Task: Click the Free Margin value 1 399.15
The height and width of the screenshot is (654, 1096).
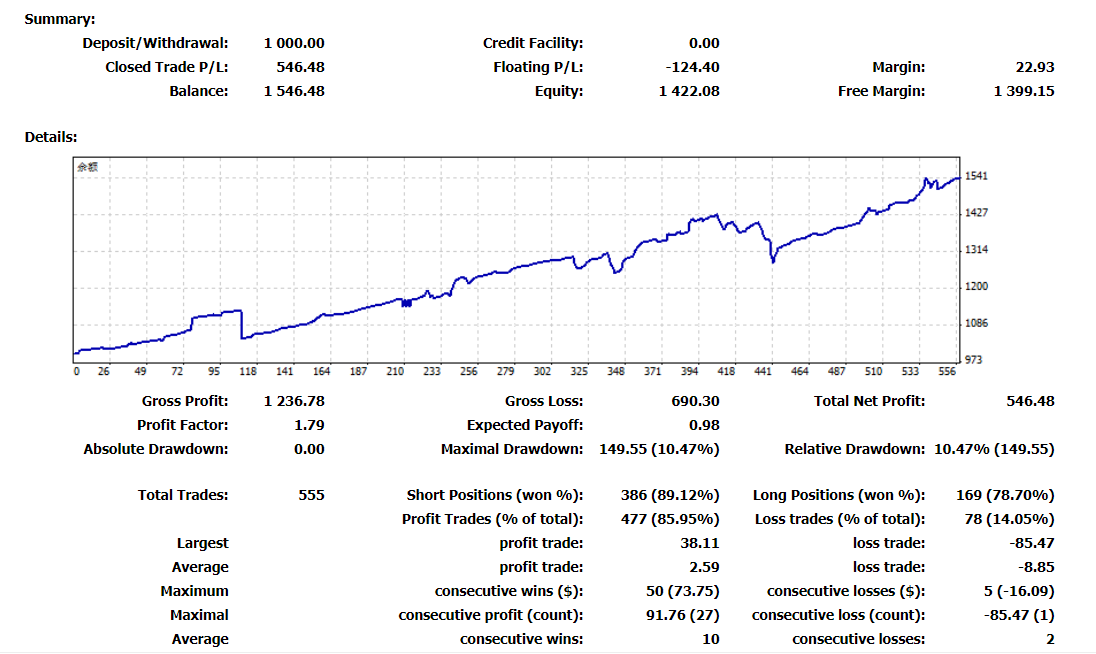Action: click(x=1024, y=91)
